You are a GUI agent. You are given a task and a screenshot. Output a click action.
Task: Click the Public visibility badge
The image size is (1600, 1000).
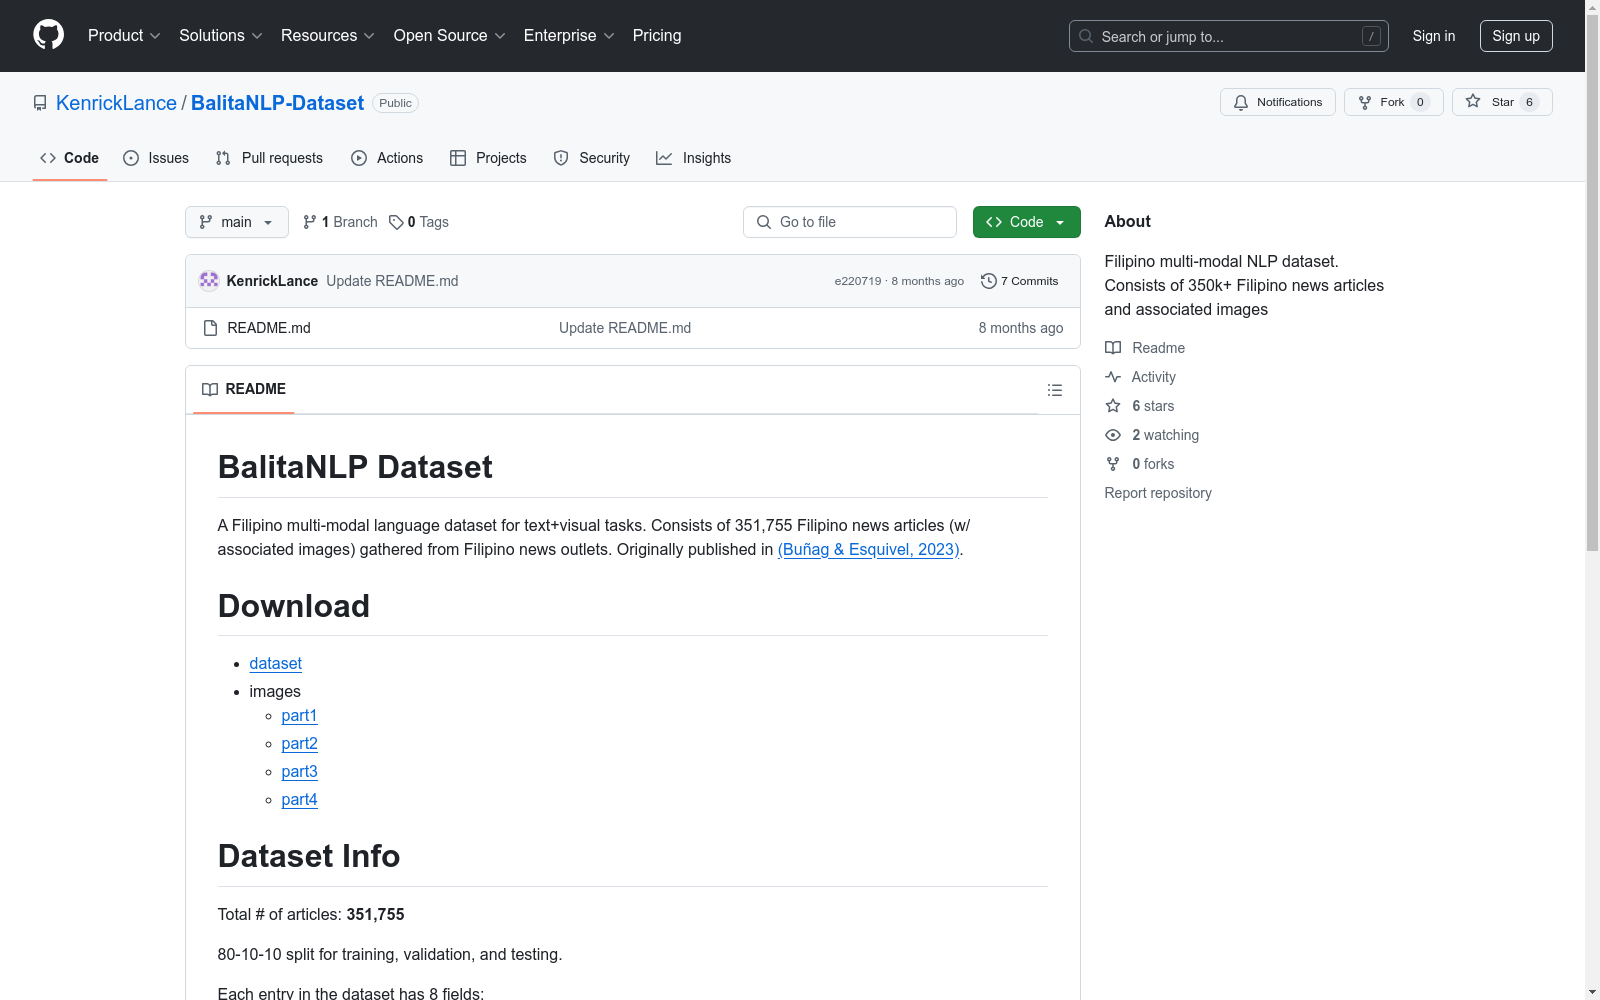395,103
